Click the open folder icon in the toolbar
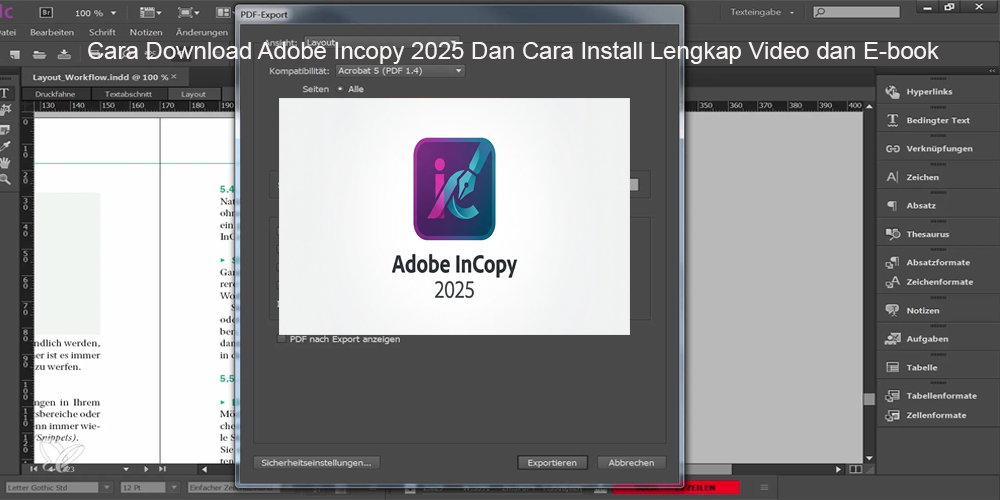The height and width of the screenshot is (500, 1000). coord(40,54)
